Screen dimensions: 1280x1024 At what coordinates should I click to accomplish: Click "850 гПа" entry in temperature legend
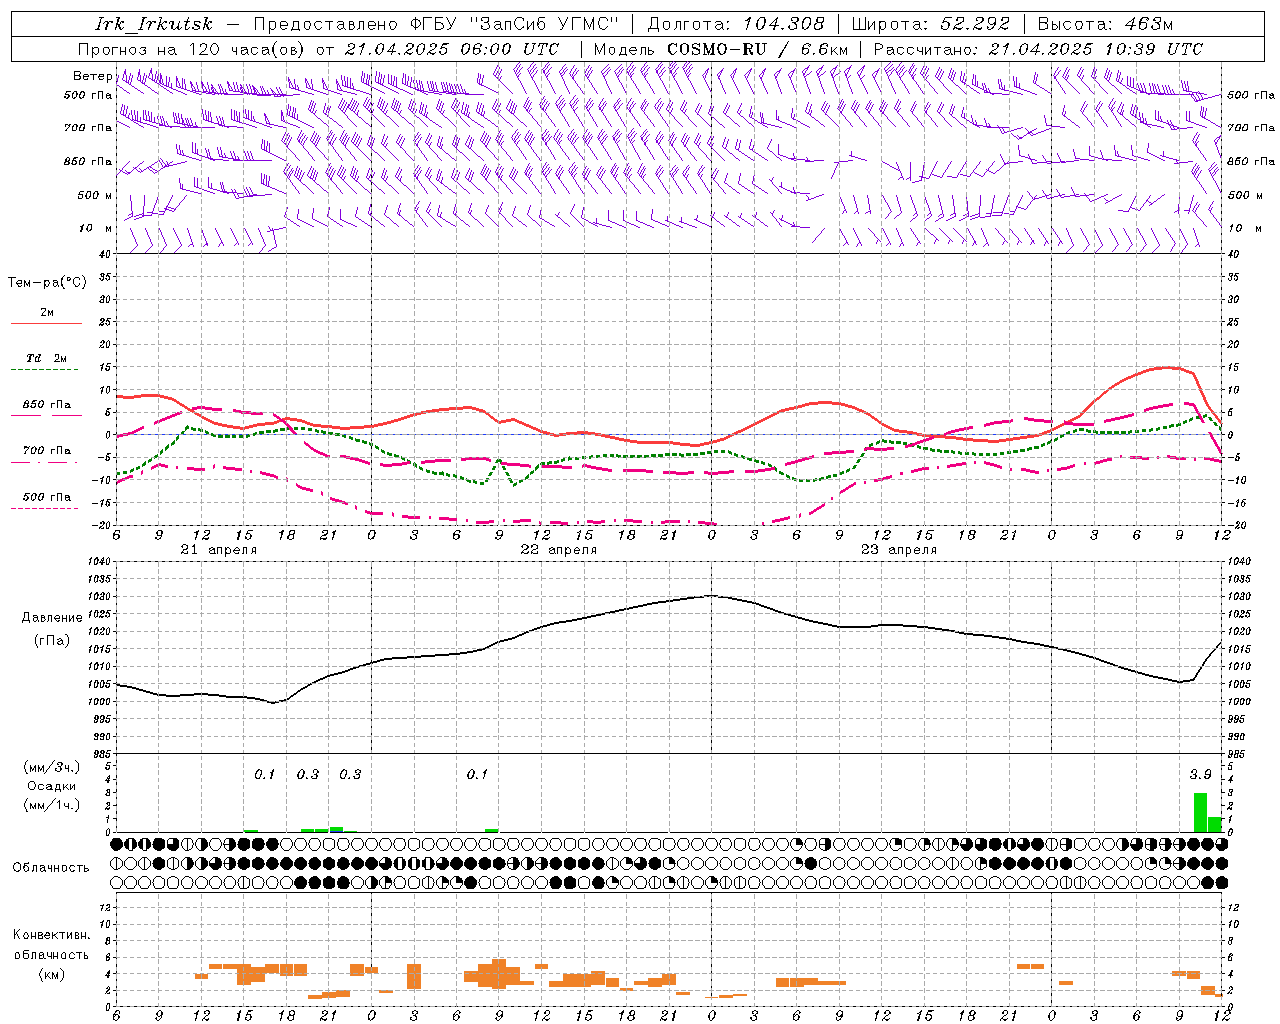click(46, 405)
